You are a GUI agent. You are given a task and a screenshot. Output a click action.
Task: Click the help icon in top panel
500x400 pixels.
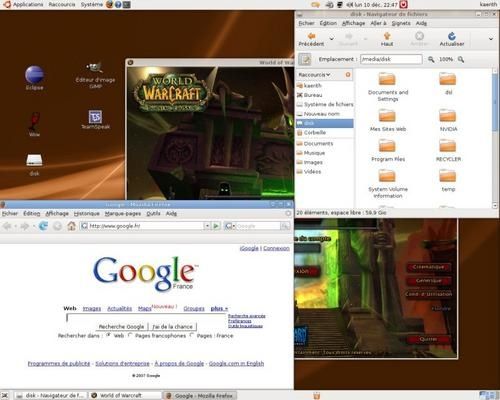118,4
